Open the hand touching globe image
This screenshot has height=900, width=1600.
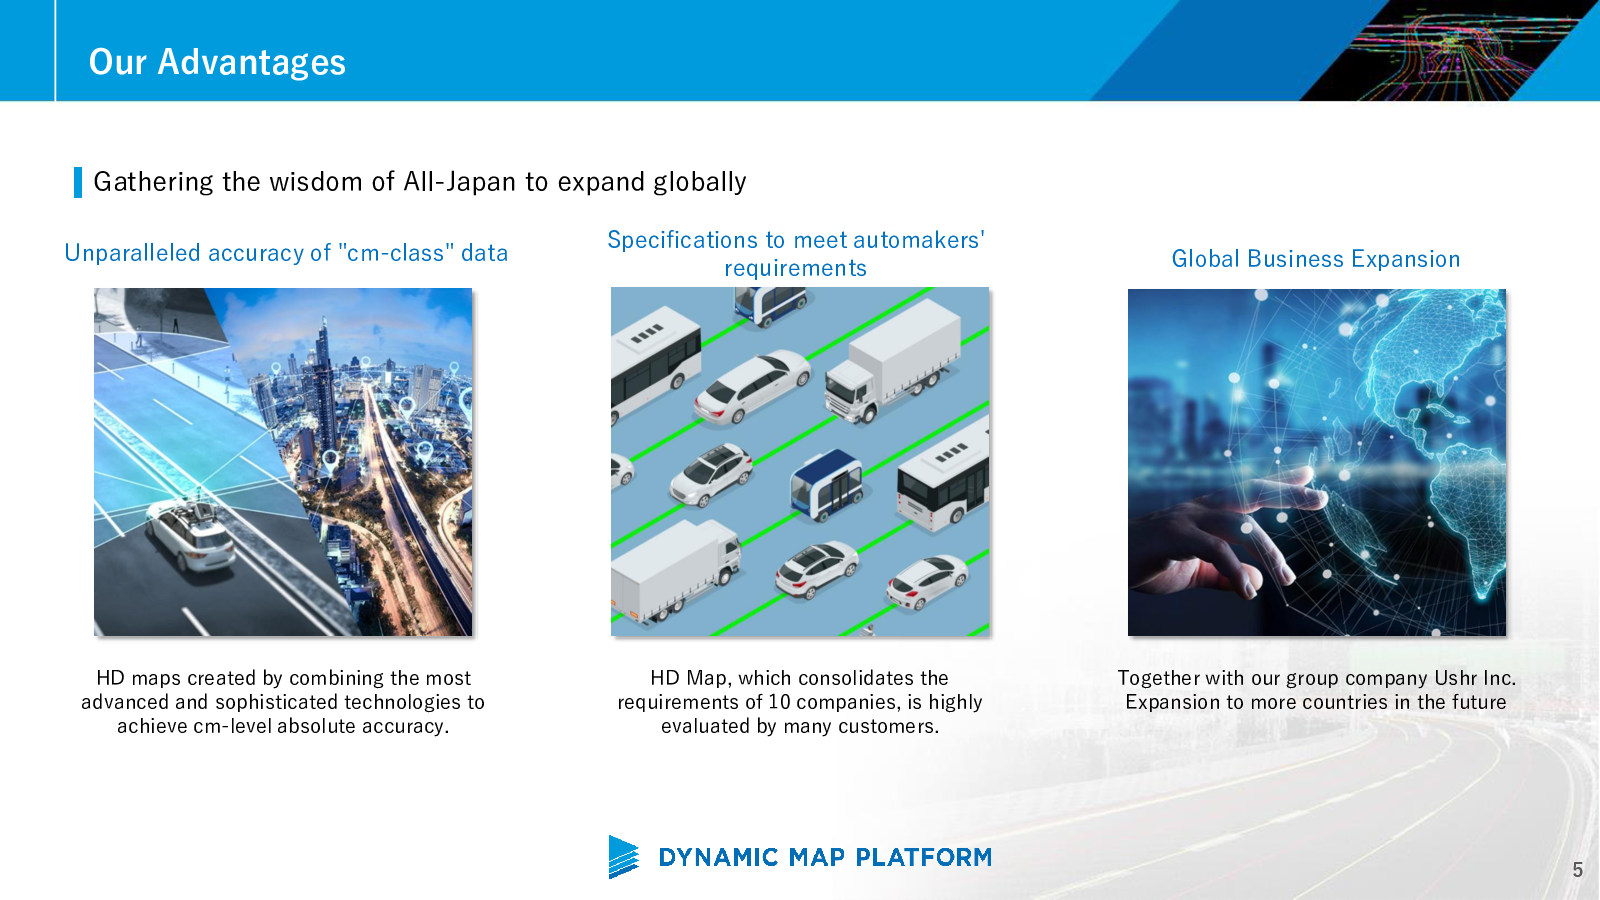(x=1317, y=462)
